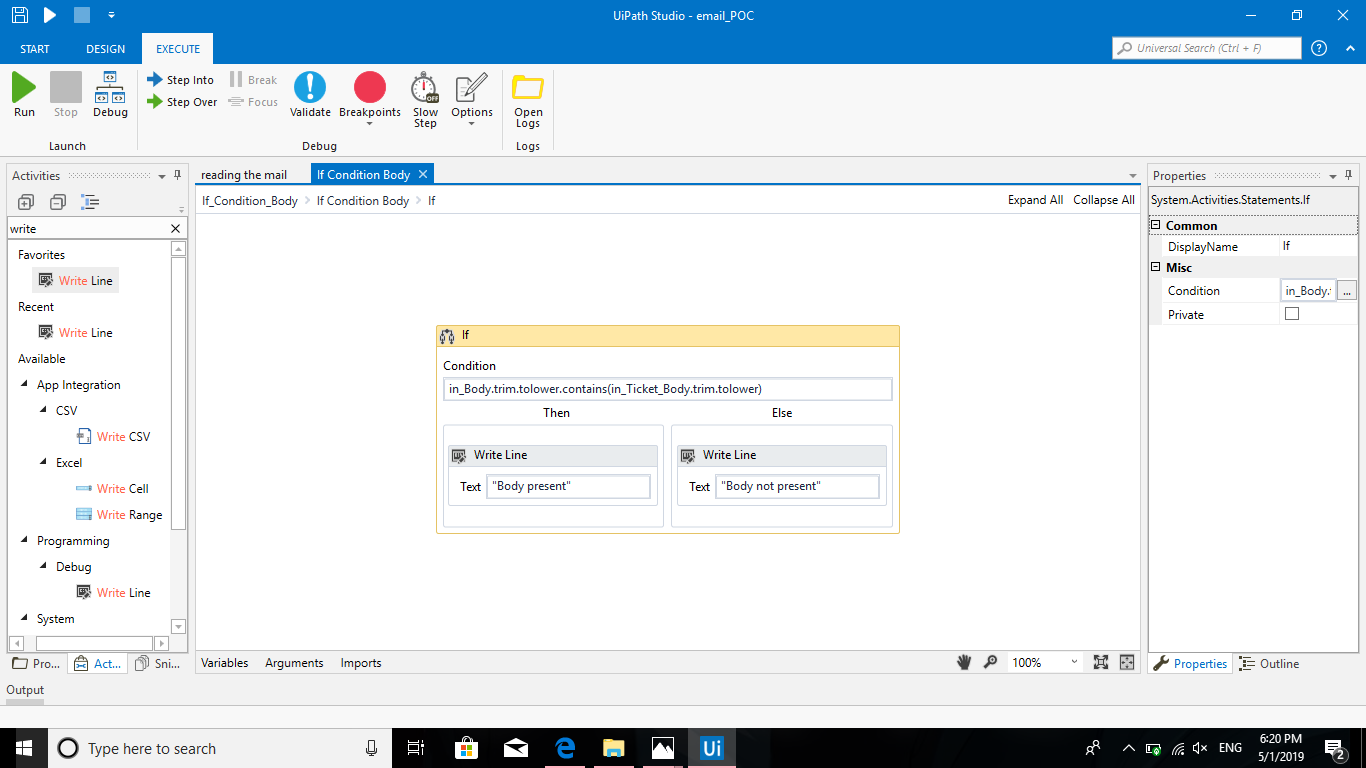Click the Universal Search box
Viewport: 1366px width, 768px height.
pos(1207,48)
